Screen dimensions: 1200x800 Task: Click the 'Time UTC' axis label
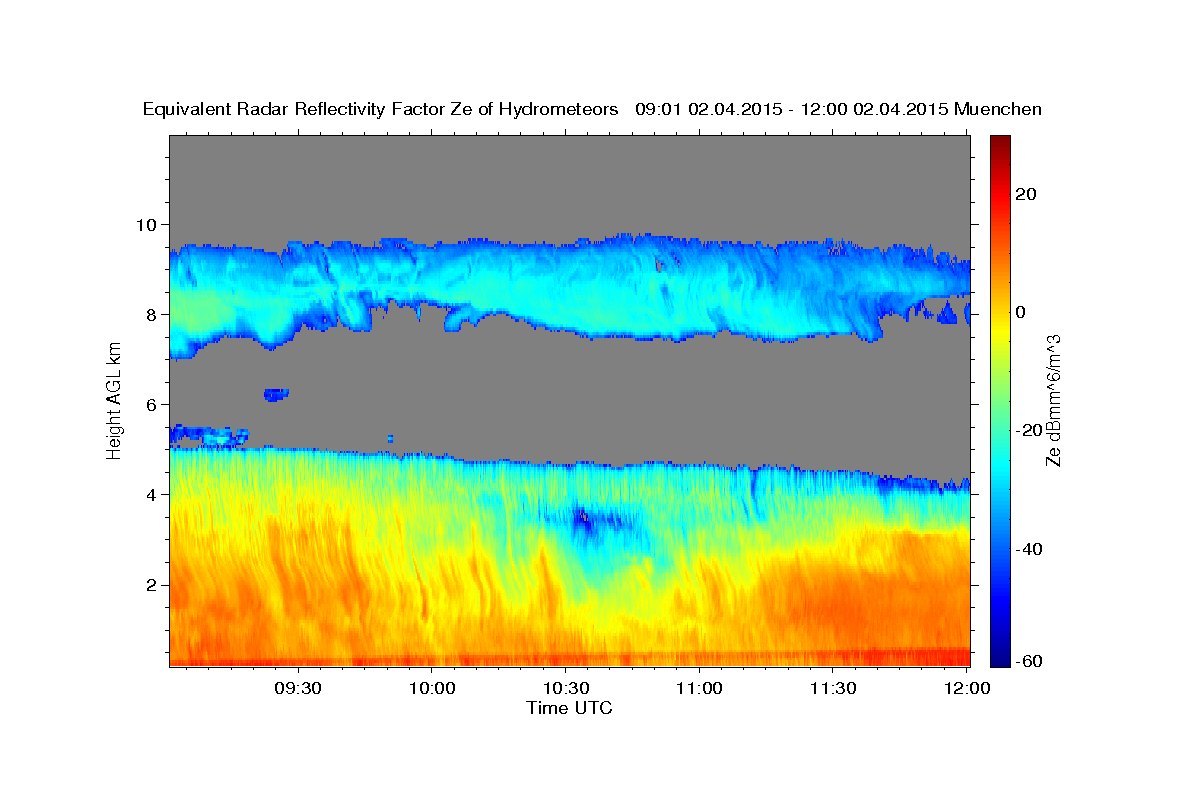[x=569, y=708]
